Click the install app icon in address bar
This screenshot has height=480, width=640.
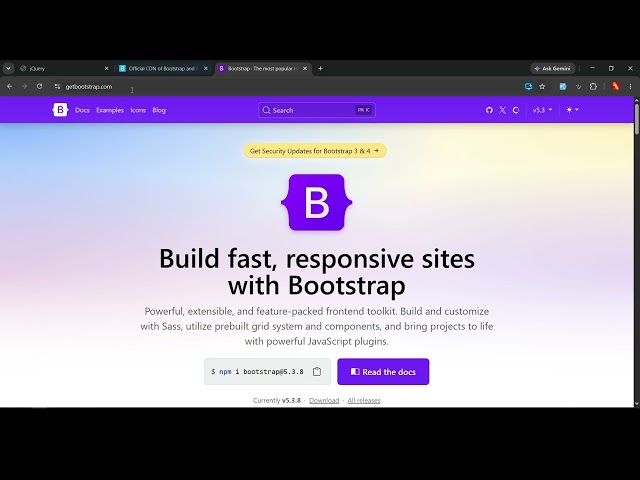coord(529,87)
